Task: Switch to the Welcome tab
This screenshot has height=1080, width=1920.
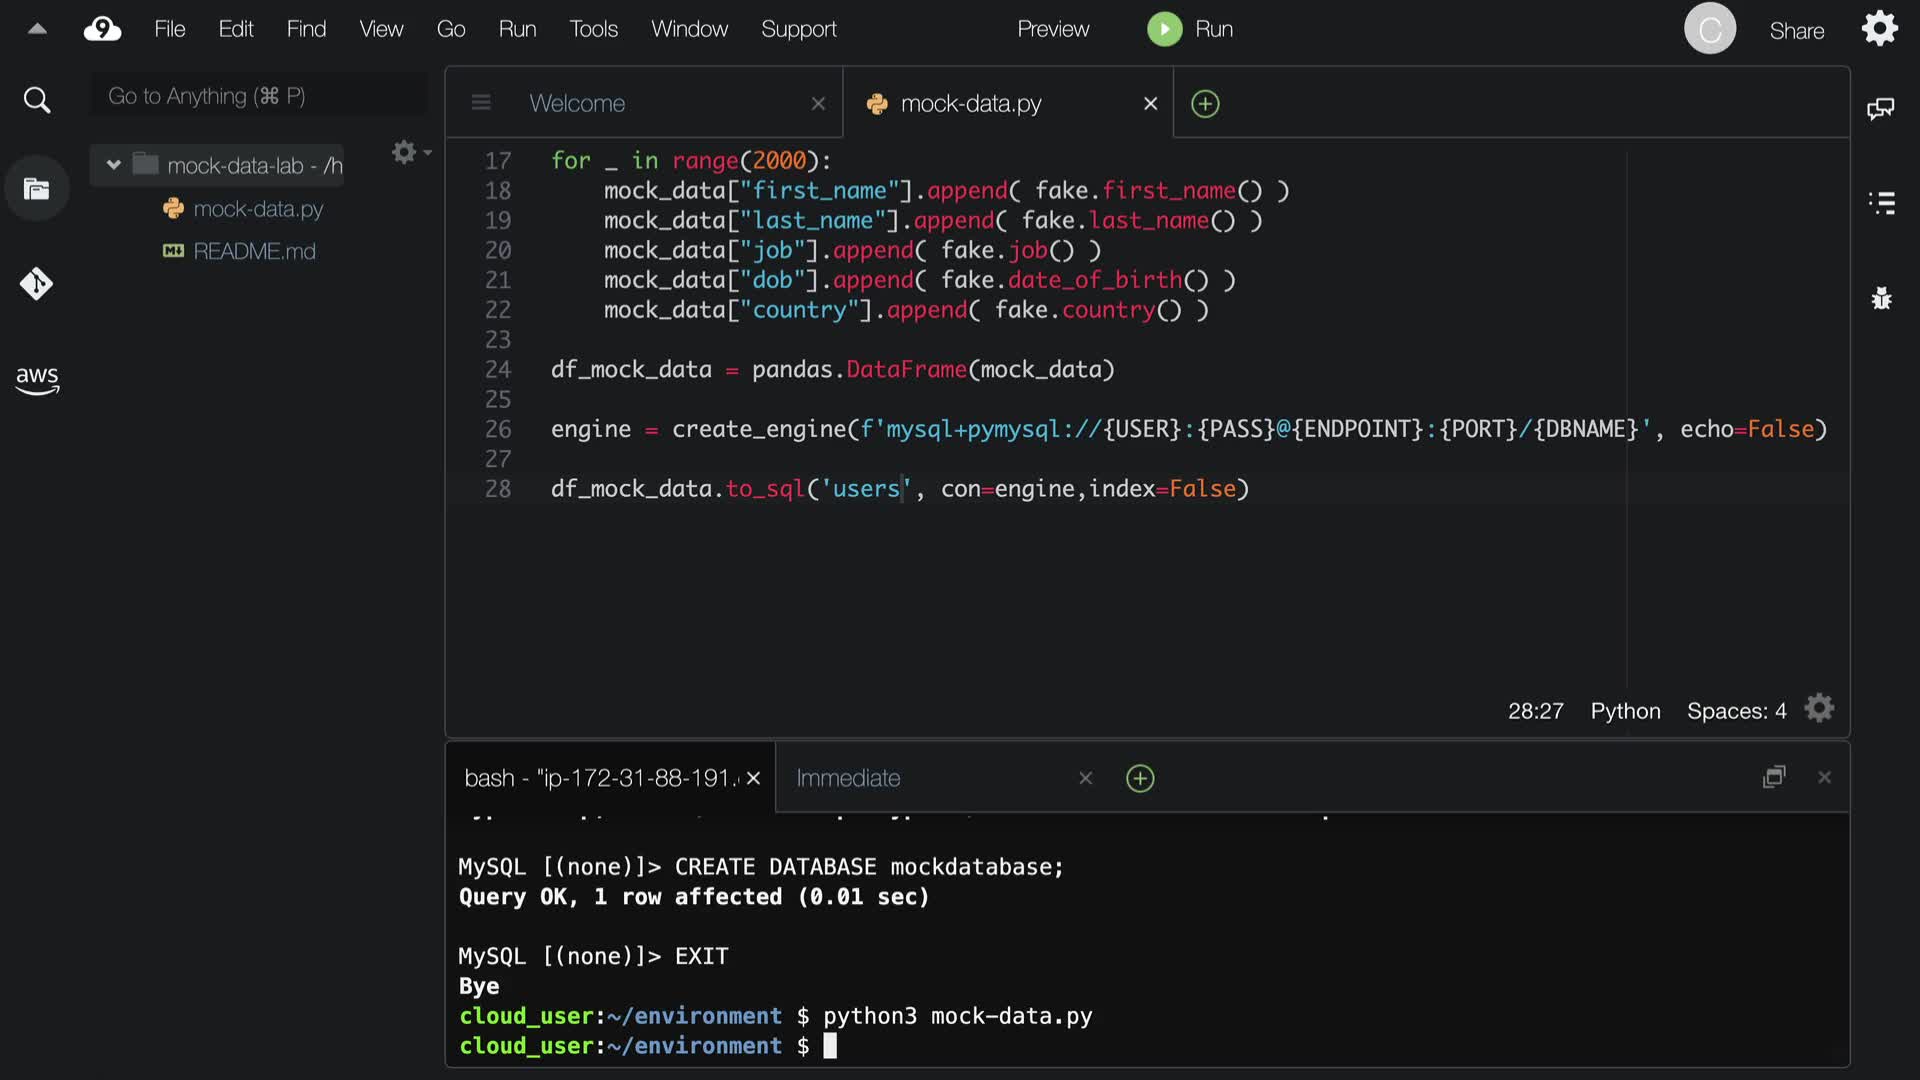Action: coord(577,103)
